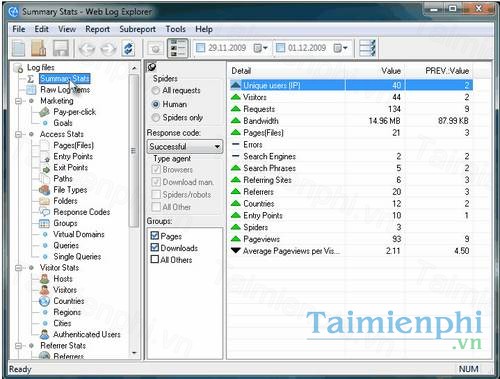Toggle the Download man. checkbox
Image resolution: width=500 pixels, height=379 pixels.
pyautogui.click(x=156, y=182)
